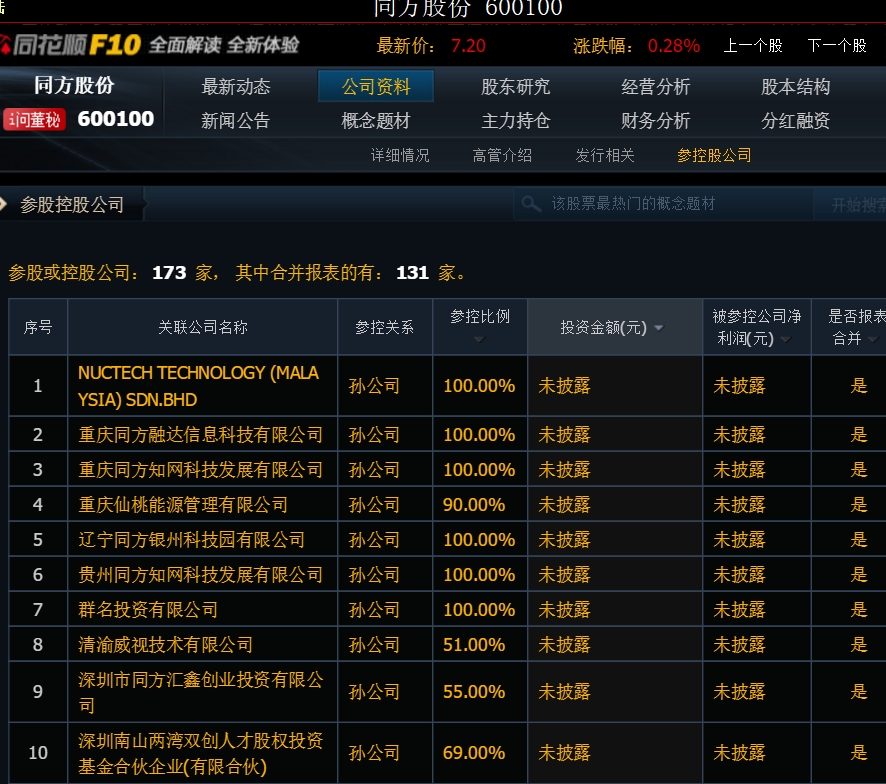886x784 pixels.
Task: Open the 经营分析 tab
Action: pyautogui.click(x=655, y=86)
